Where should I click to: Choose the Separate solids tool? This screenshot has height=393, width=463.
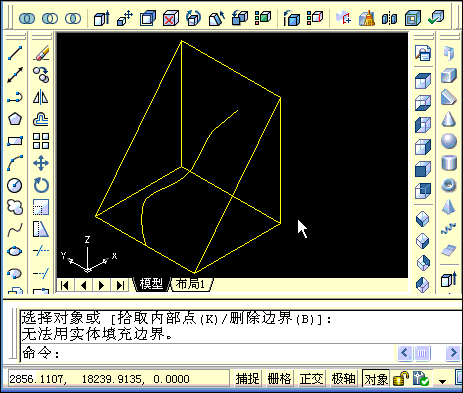tap(390, 18)
